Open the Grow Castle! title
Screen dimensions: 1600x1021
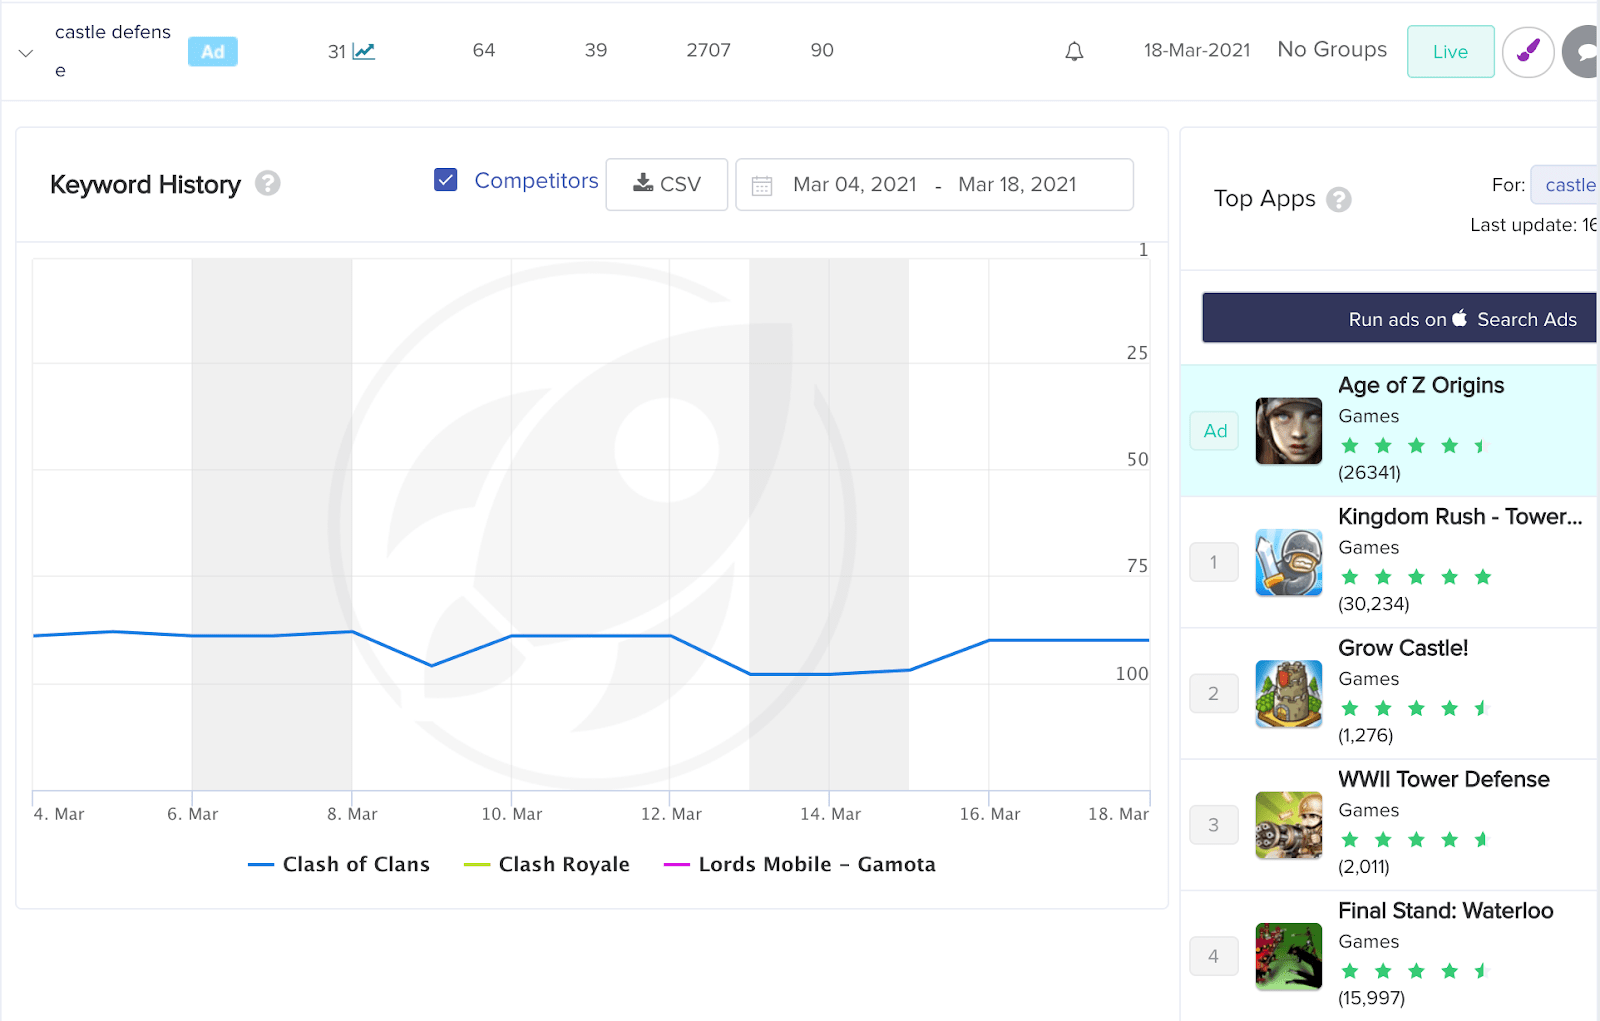[1403, 648]
